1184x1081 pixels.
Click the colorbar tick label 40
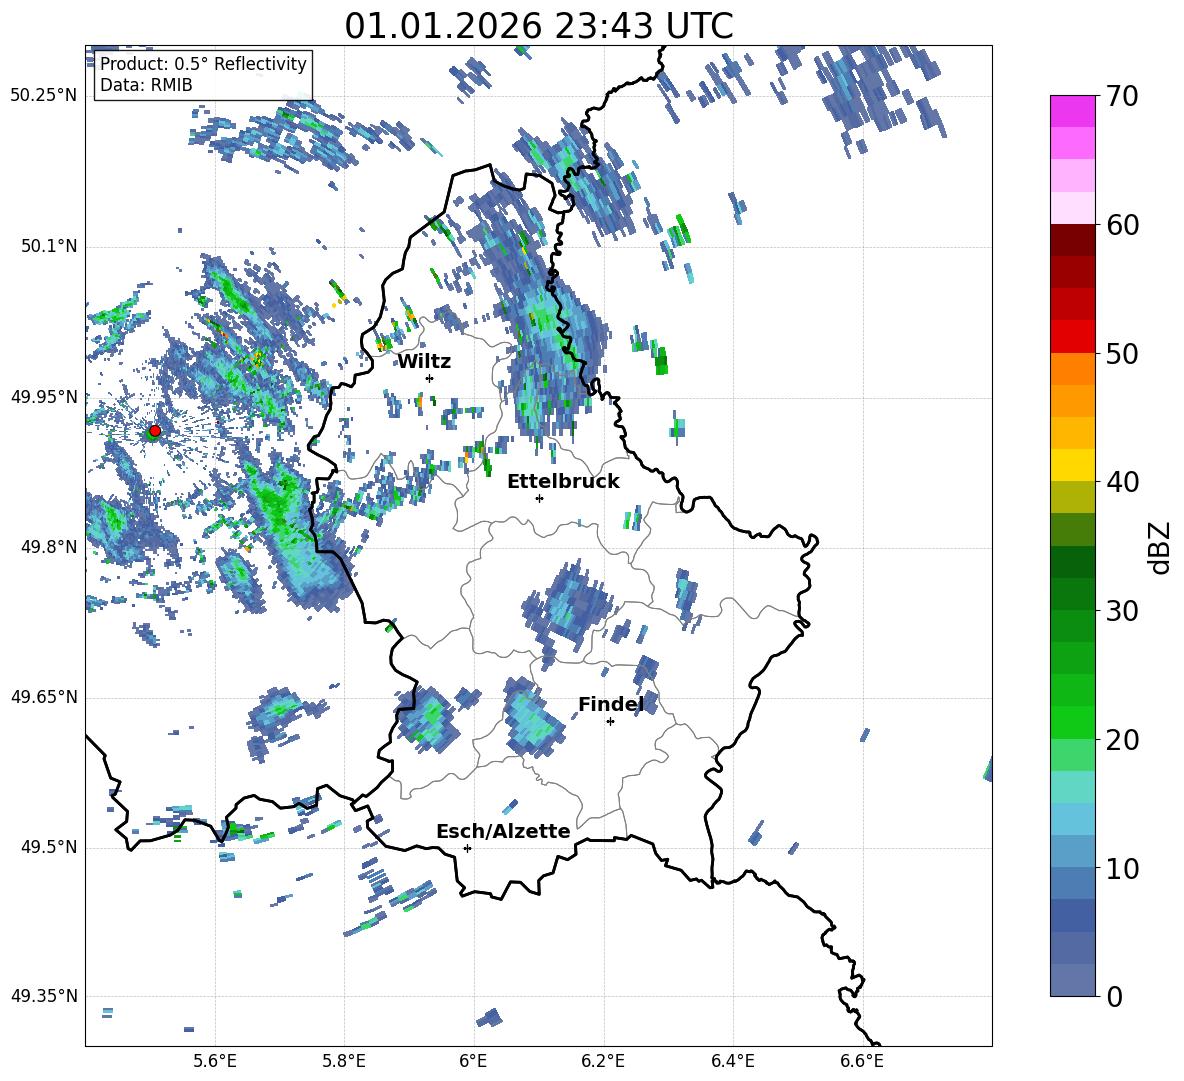(1122, 482)
